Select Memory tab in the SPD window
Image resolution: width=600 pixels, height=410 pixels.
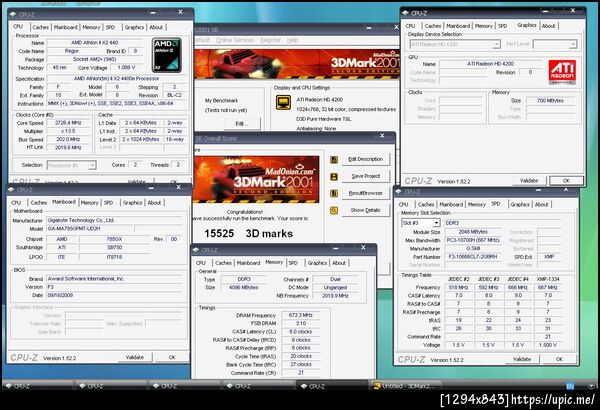coord(477,204)
